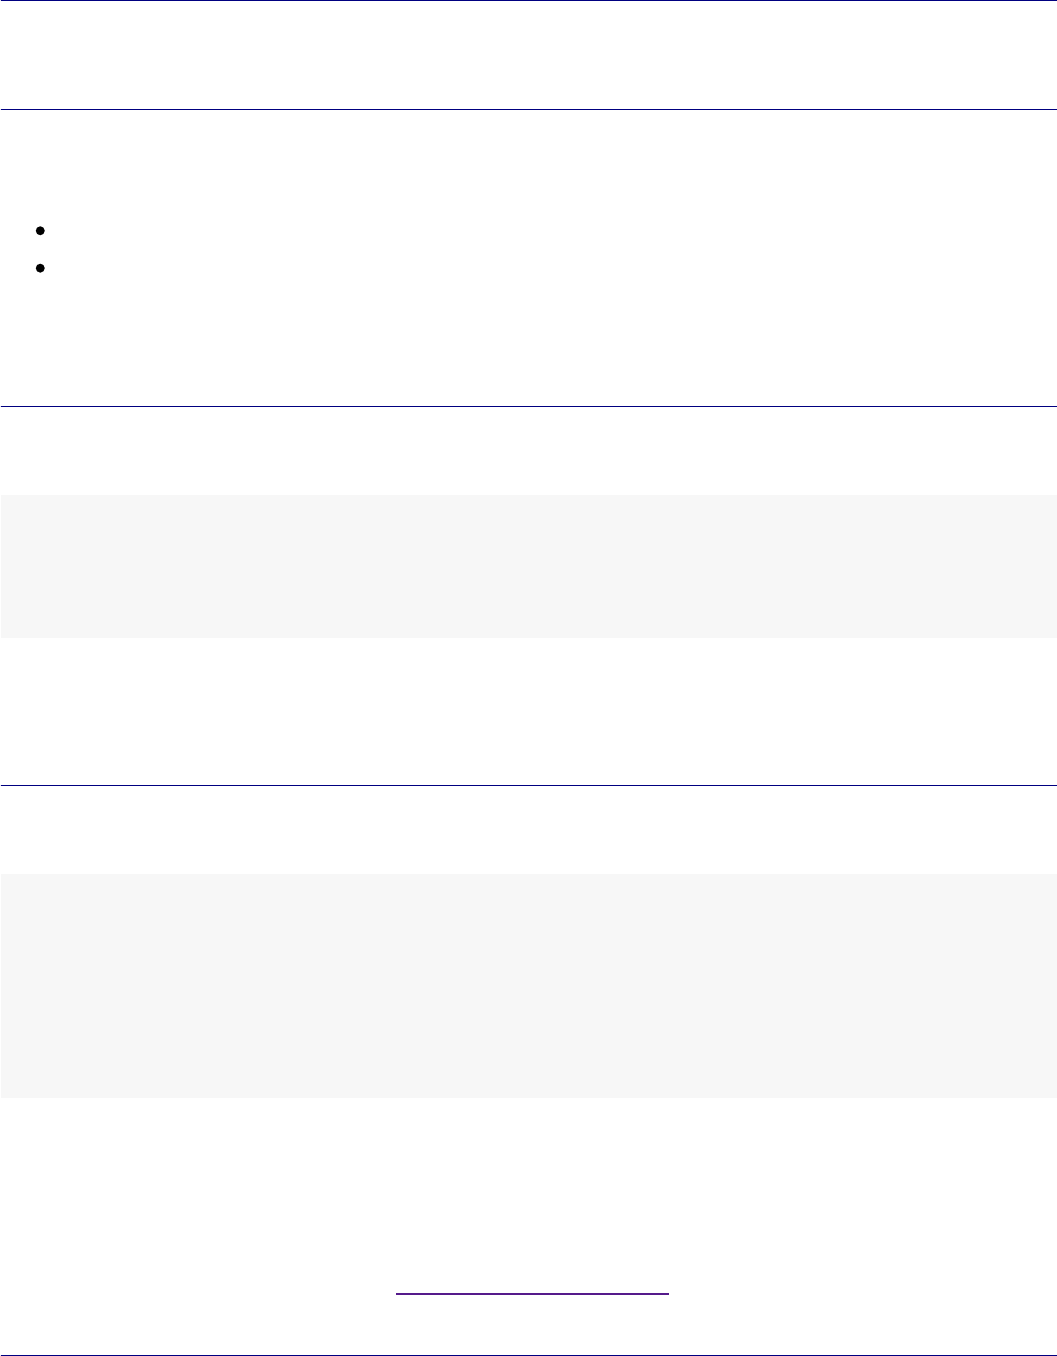
Task: Click the heading space above the lower code block
Action: pyautogui.click(x=528, y=830)
